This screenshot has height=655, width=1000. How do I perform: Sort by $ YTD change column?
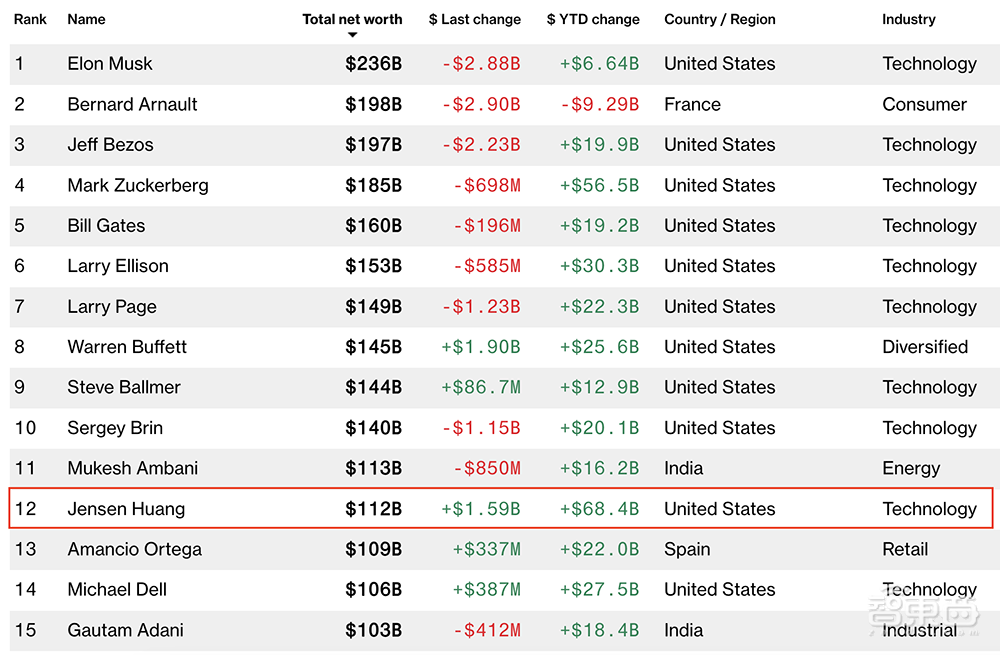592,19
